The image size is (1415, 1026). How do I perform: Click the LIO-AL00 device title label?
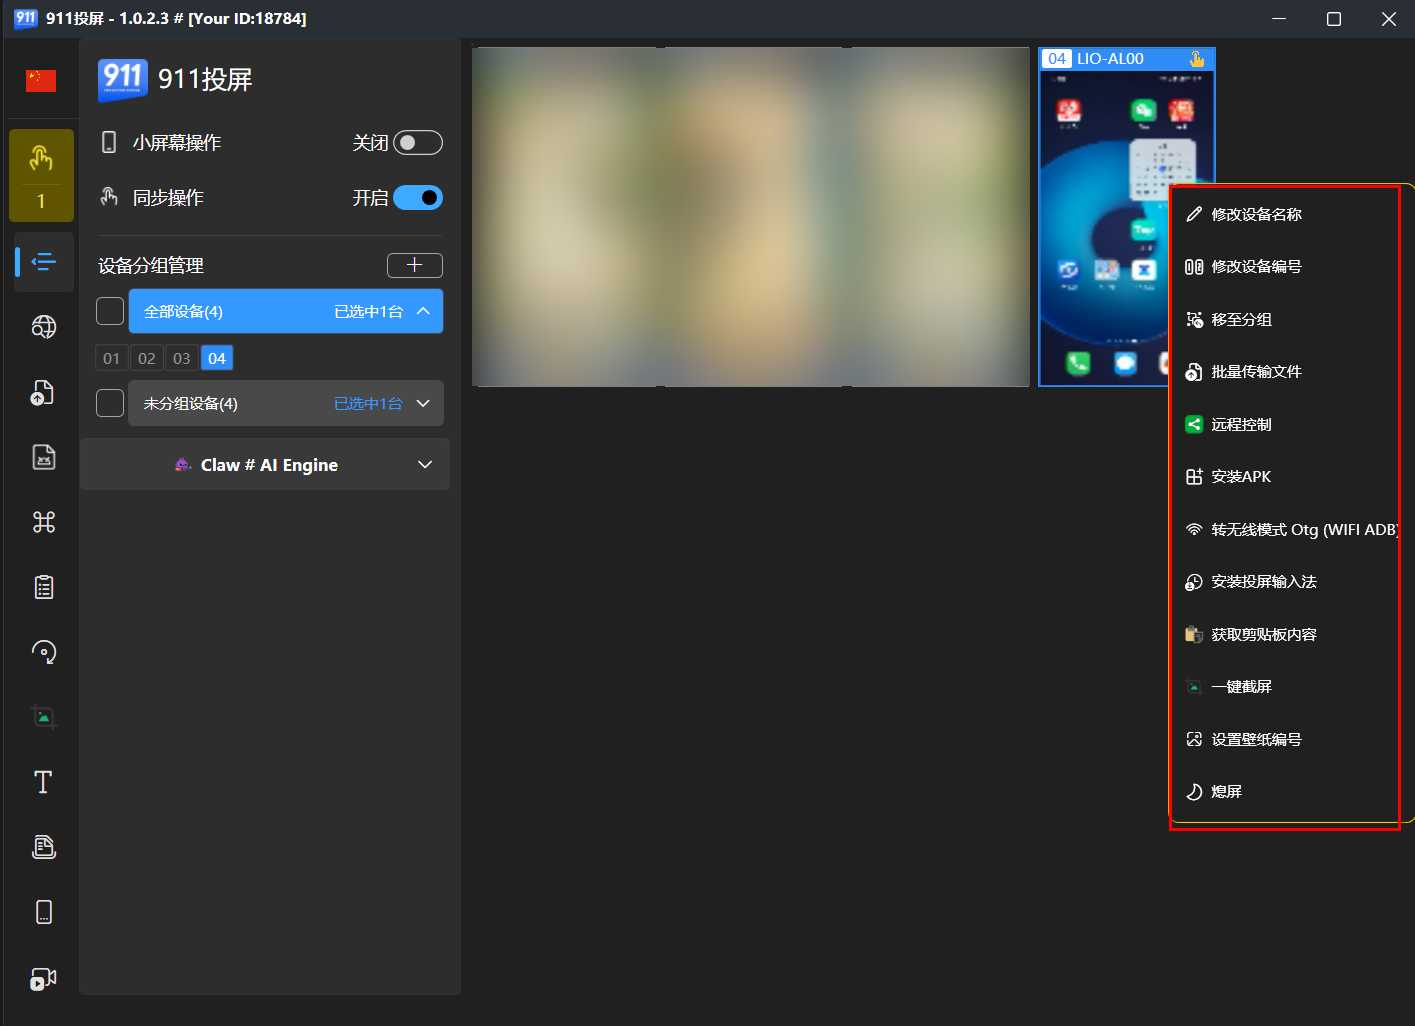point(1110,59)
